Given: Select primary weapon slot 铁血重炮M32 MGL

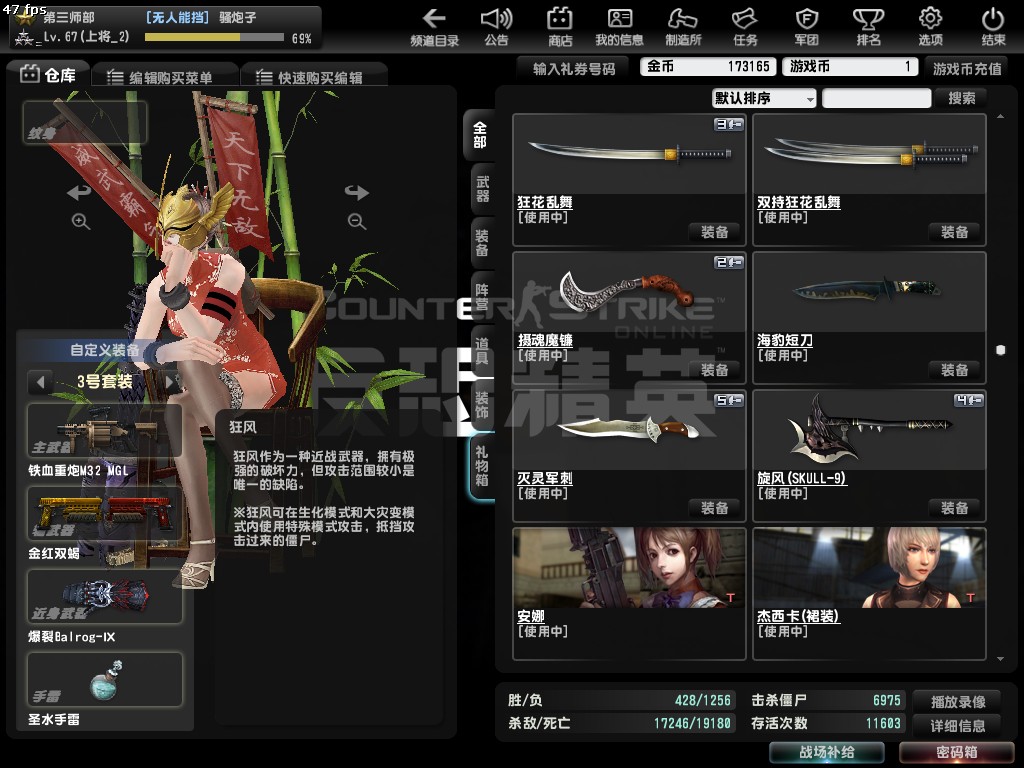Looking at the screenshot, I should pos(104,430).
